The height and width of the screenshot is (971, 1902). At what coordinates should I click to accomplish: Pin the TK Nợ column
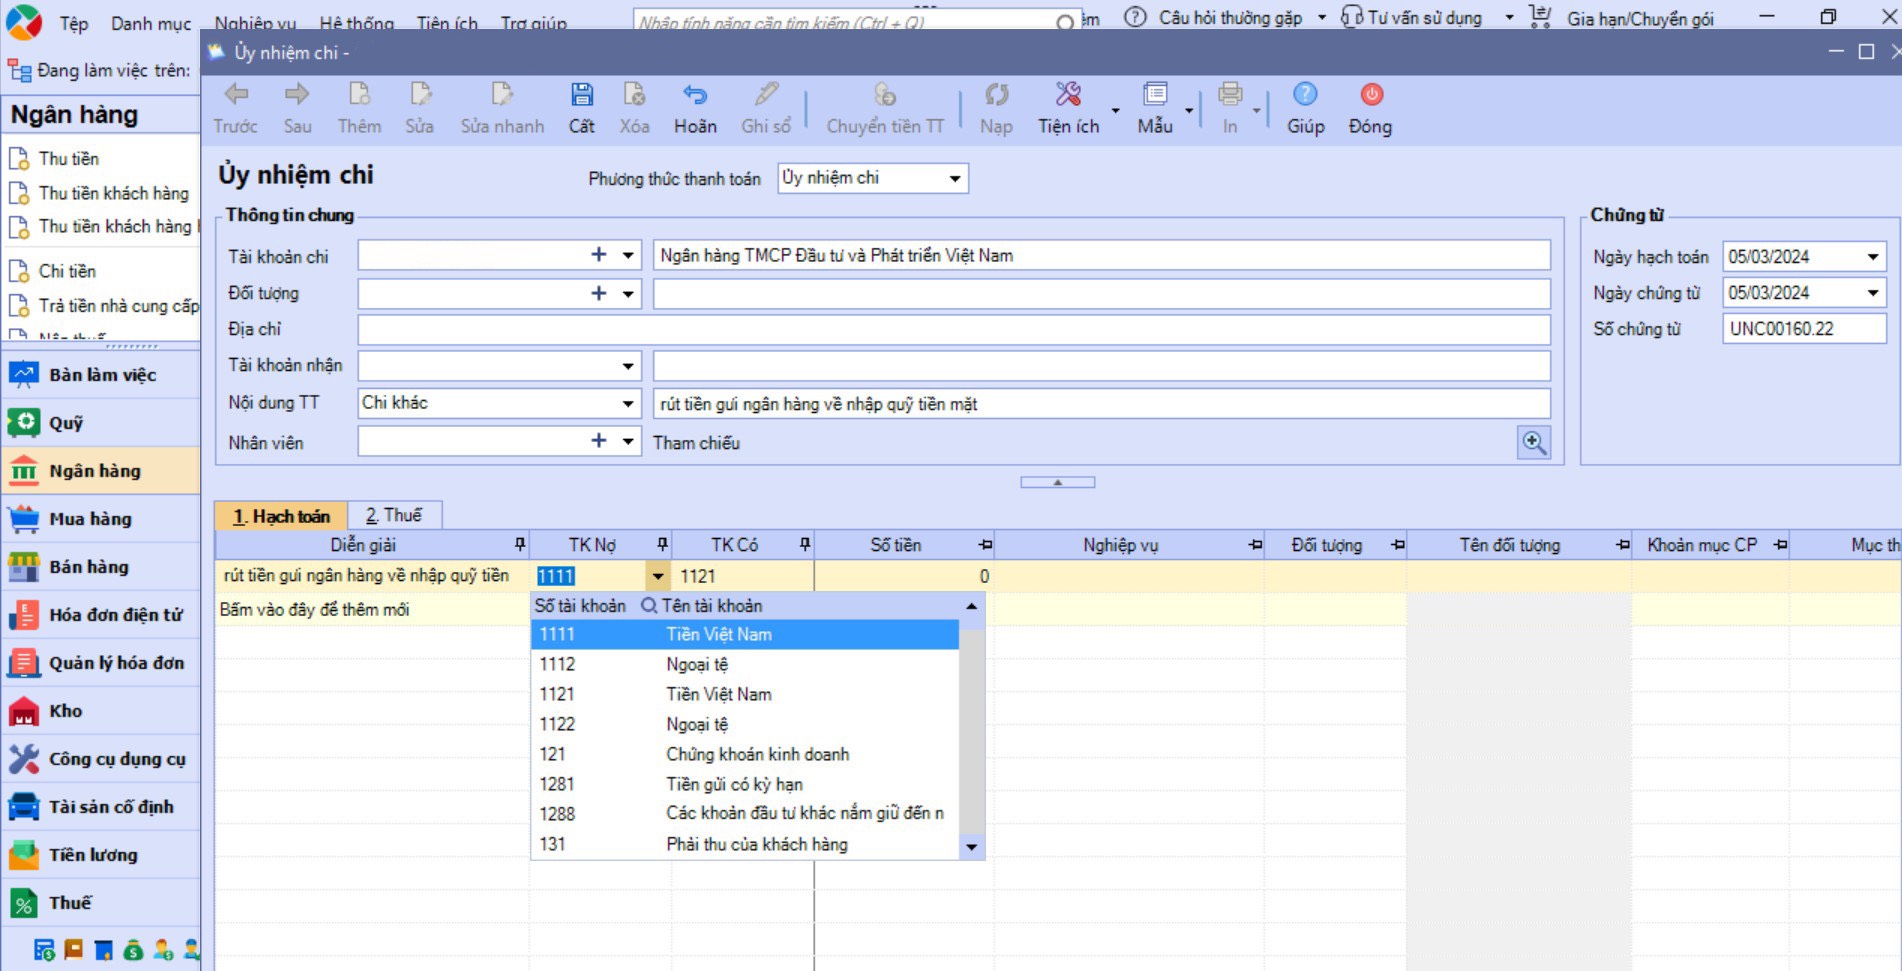pyautogui.click(x=662, y=544)
